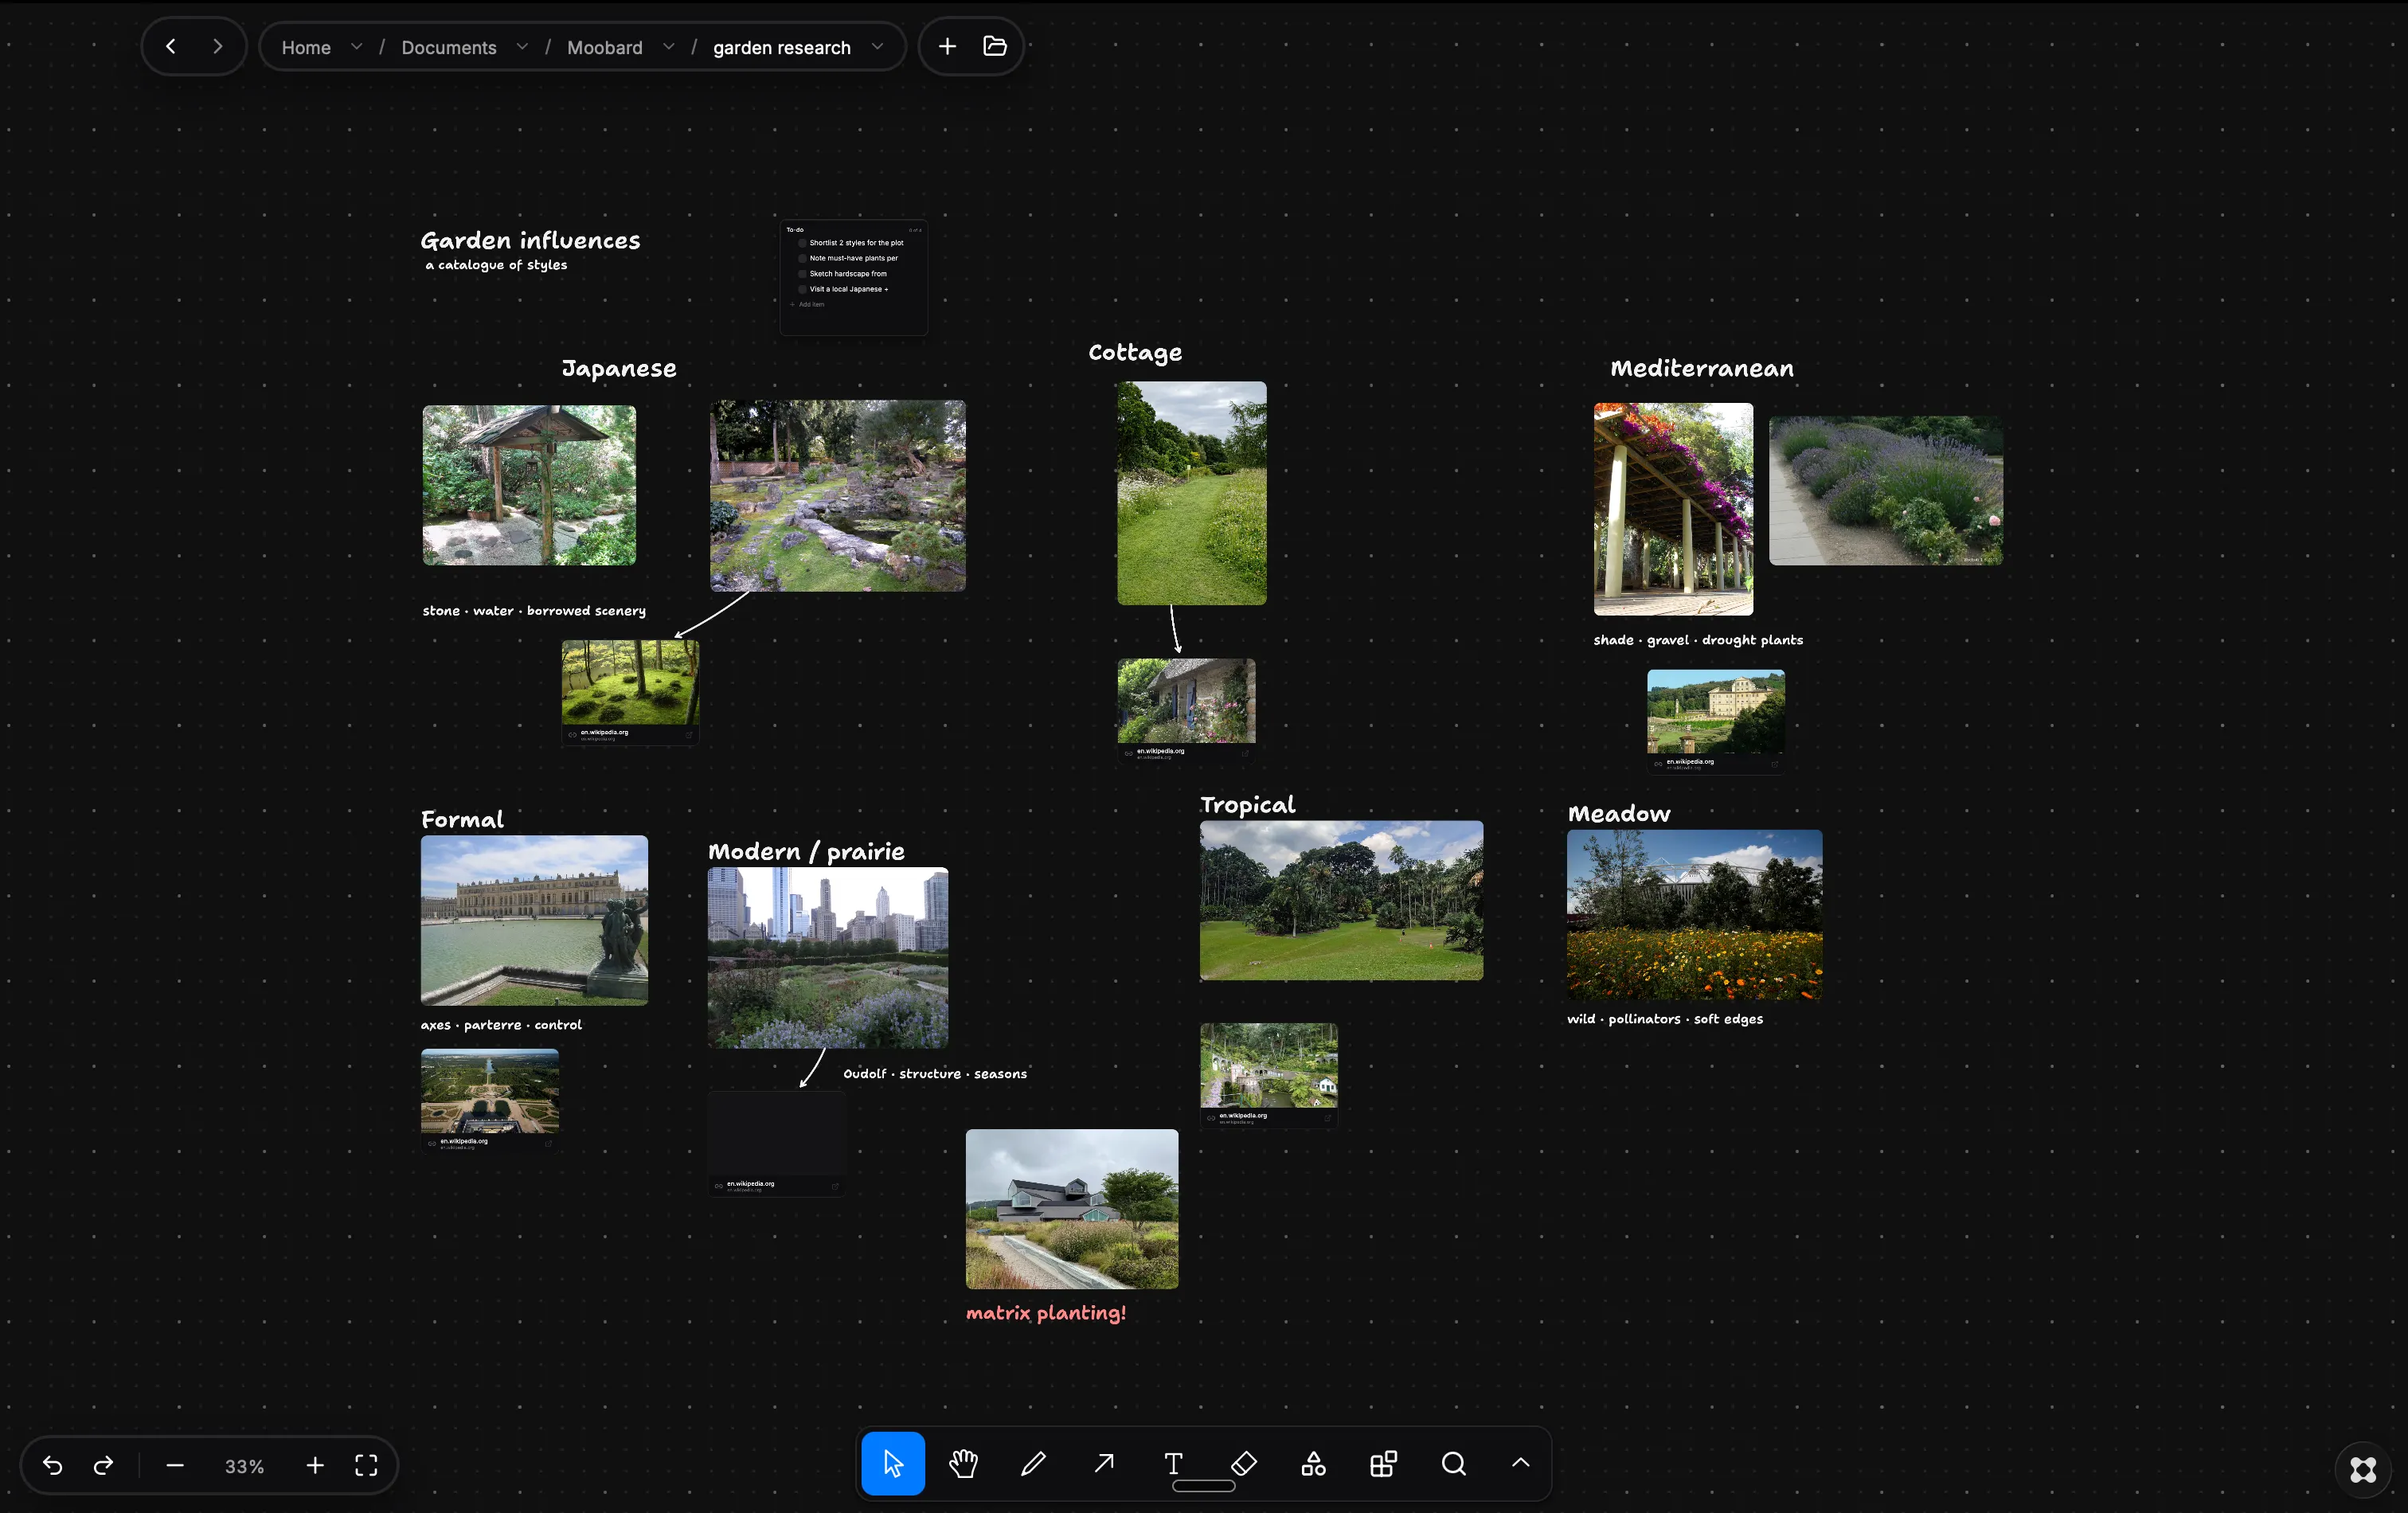Check off 'Shortlist 2 styles for the plot'

(802, 243)
